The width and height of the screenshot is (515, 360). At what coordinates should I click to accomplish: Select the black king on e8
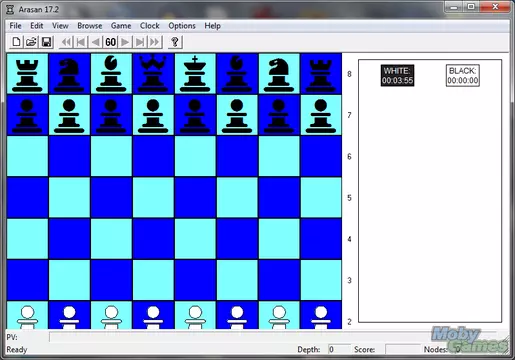coord(195,74)
